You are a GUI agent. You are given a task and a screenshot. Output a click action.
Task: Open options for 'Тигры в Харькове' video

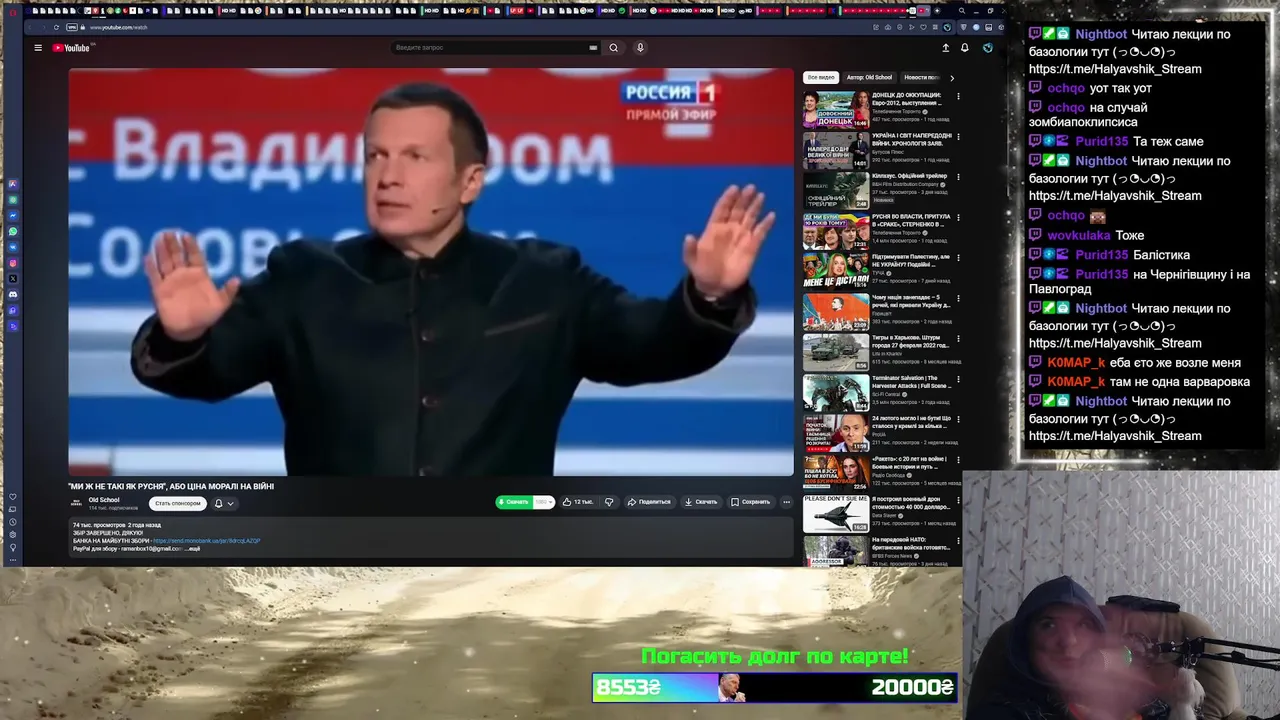click(x=958, y=339)
